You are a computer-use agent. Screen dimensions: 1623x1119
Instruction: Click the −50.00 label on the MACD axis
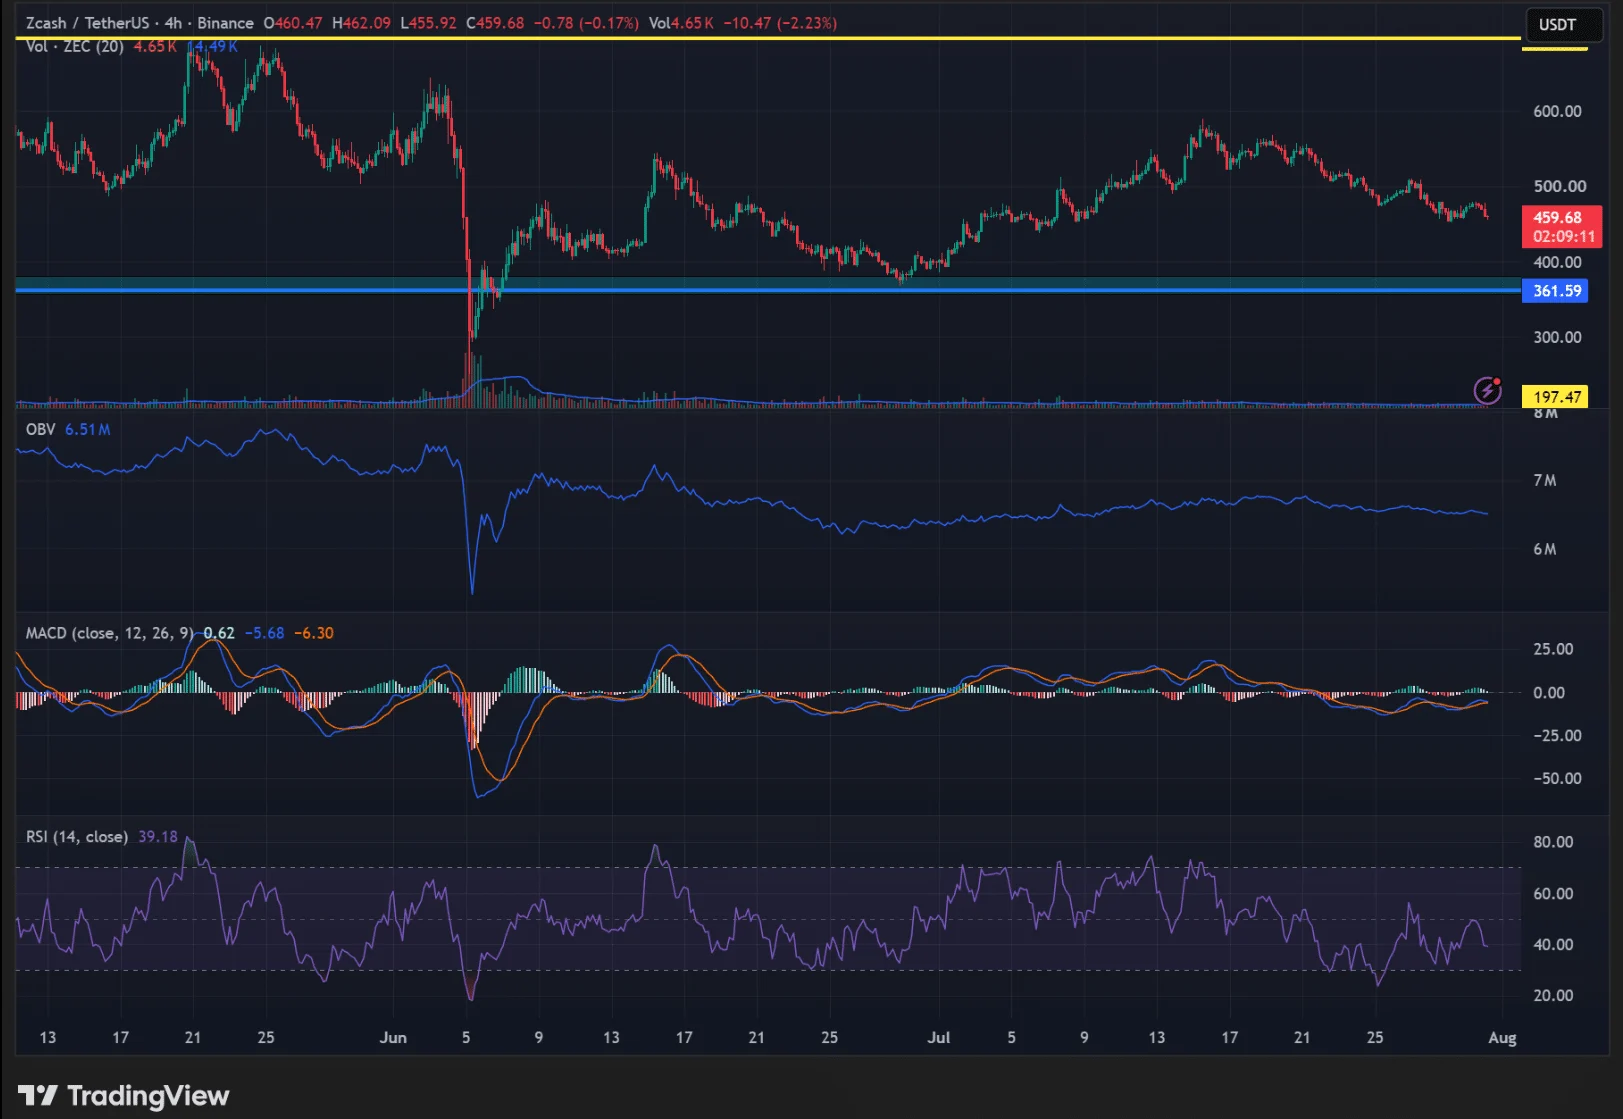(x=1558, y=778)
